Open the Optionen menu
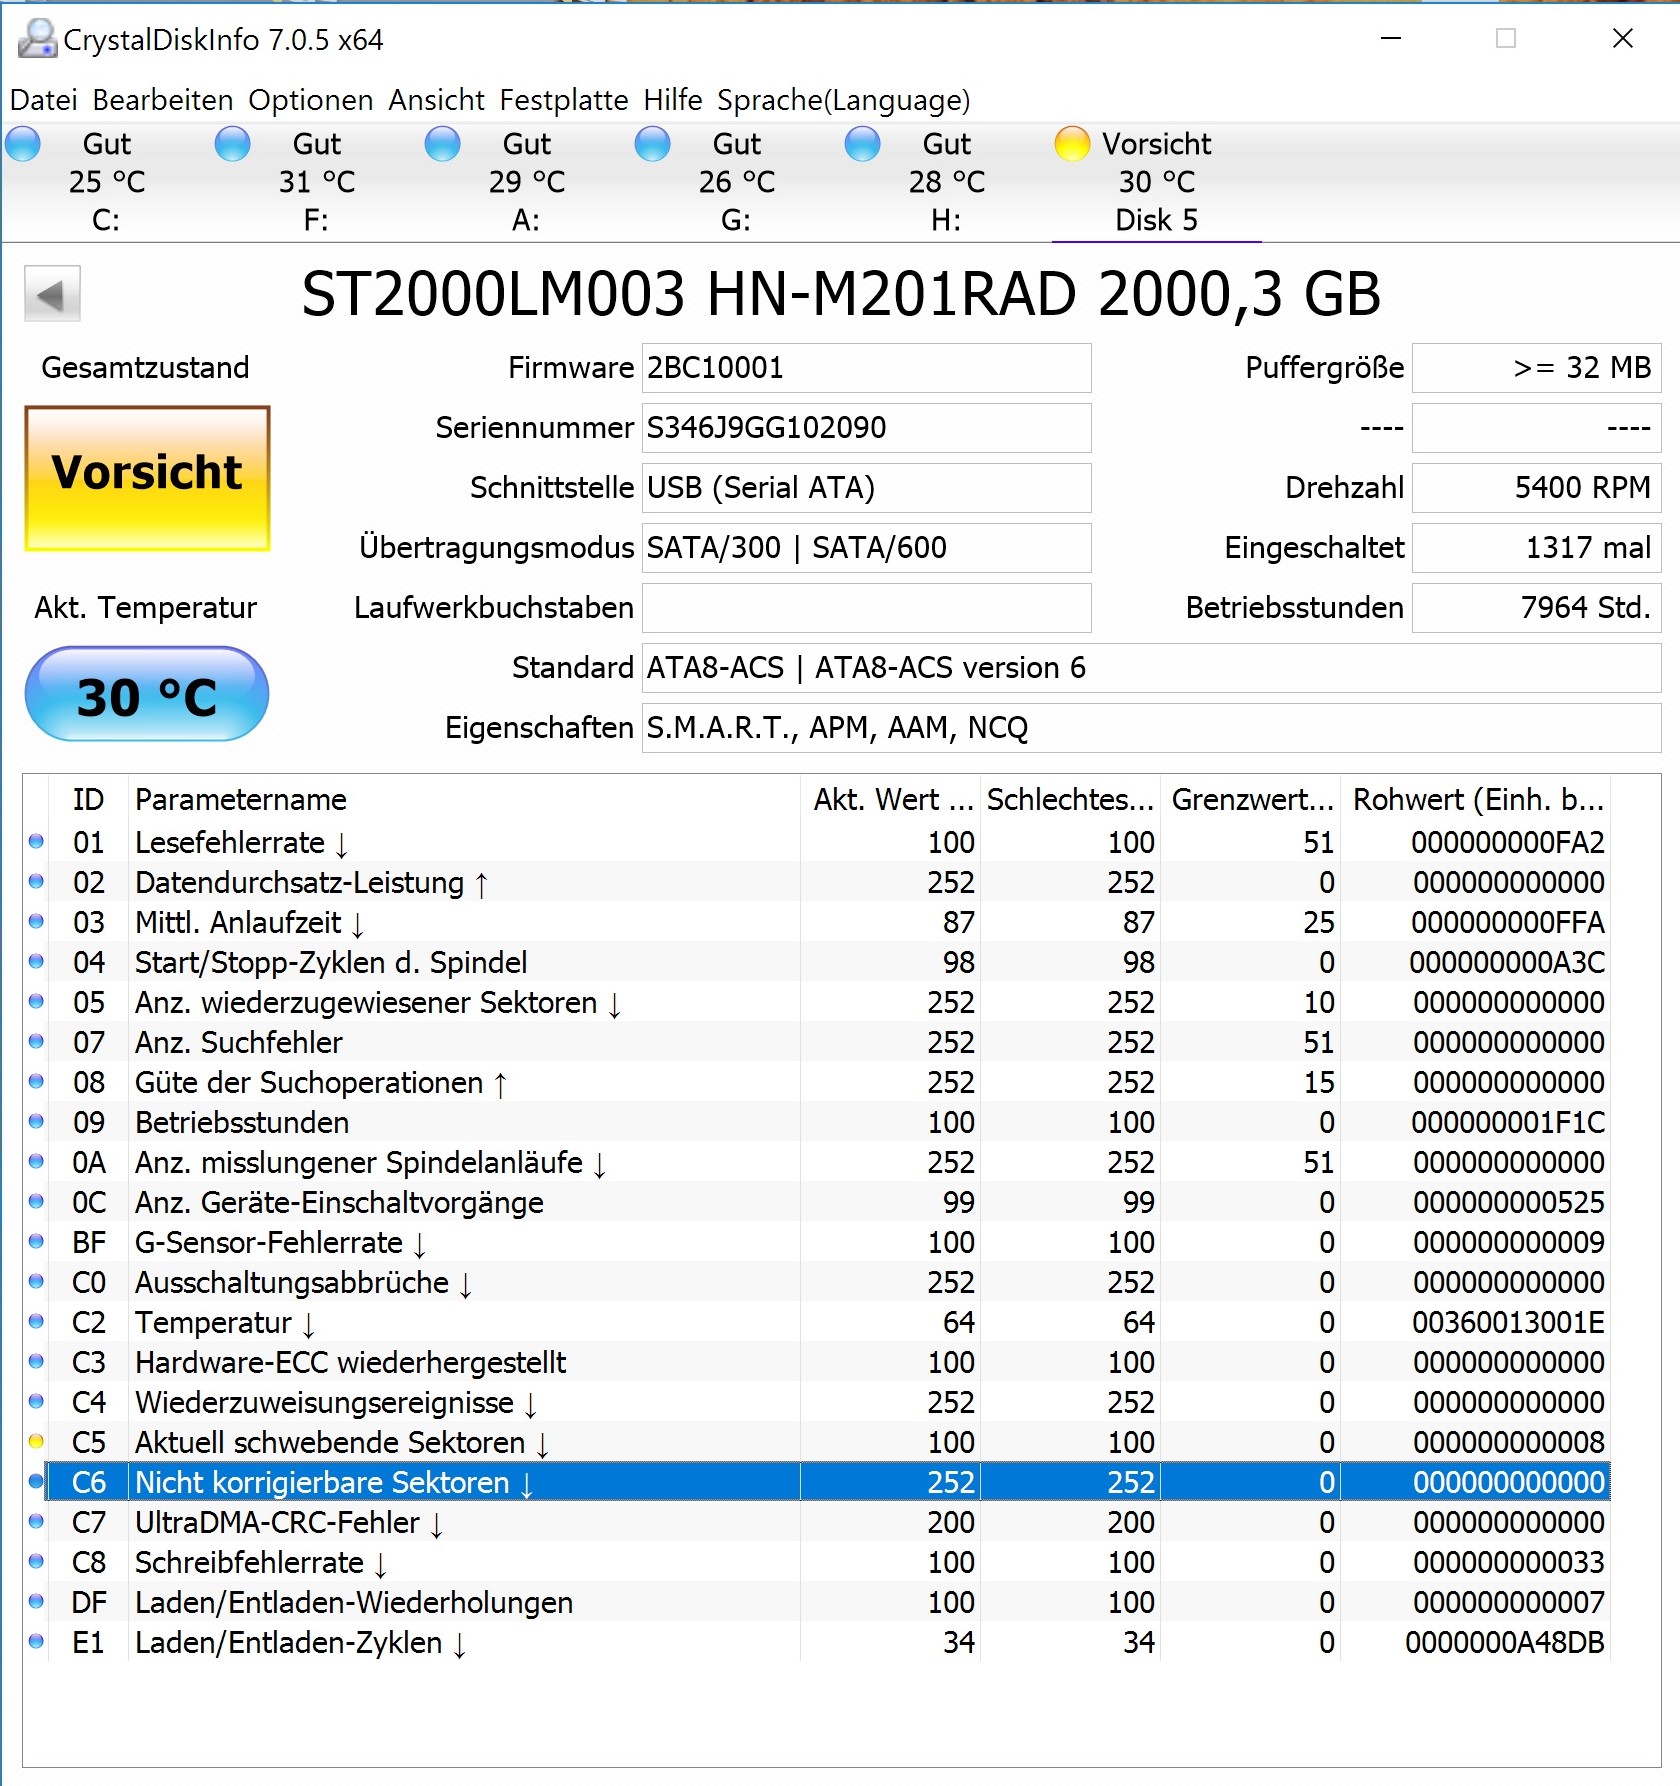This screenshot has height=1786, width=1680. point(311,100)
